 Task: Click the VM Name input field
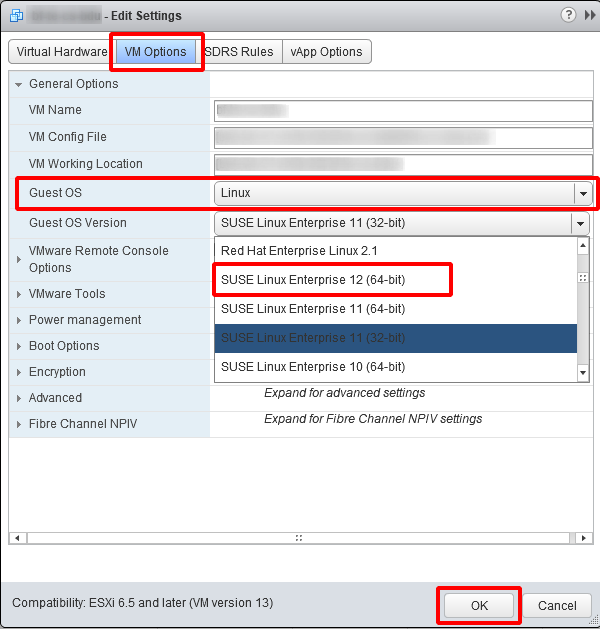pos(403,111)
